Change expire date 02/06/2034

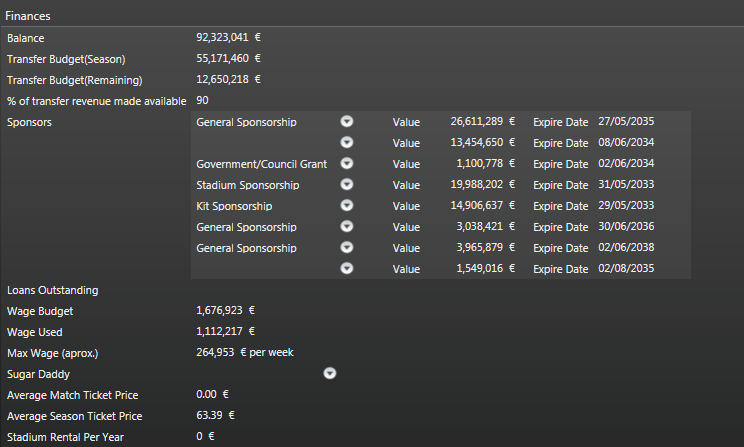[x=626, y=163]
